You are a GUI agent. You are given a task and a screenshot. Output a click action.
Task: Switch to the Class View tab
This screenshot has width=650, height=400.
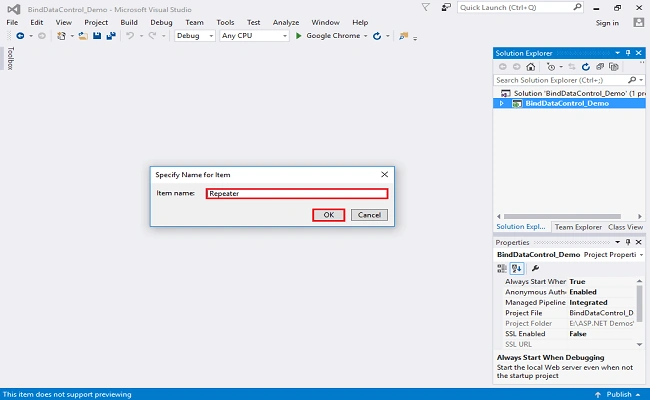tap(625, 227)
